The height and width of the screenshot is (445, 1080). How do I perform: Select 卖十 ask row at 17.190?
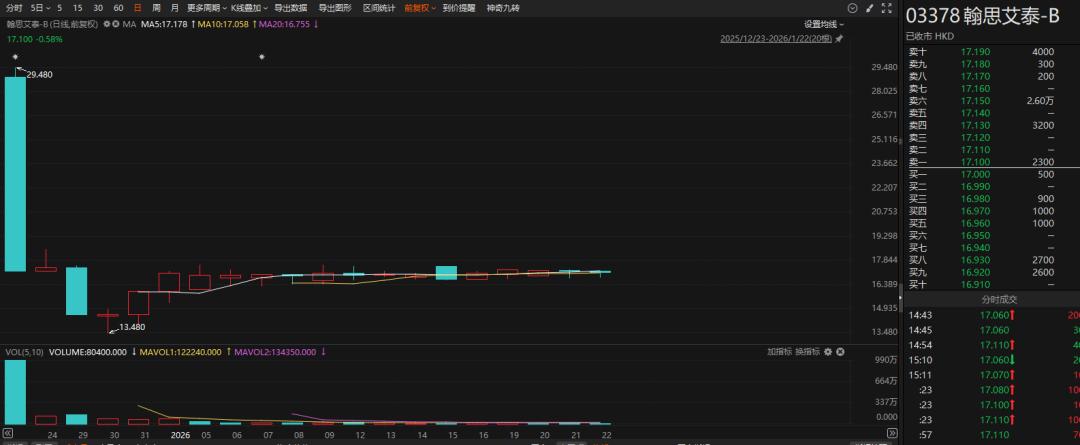(x=991, y=52)
